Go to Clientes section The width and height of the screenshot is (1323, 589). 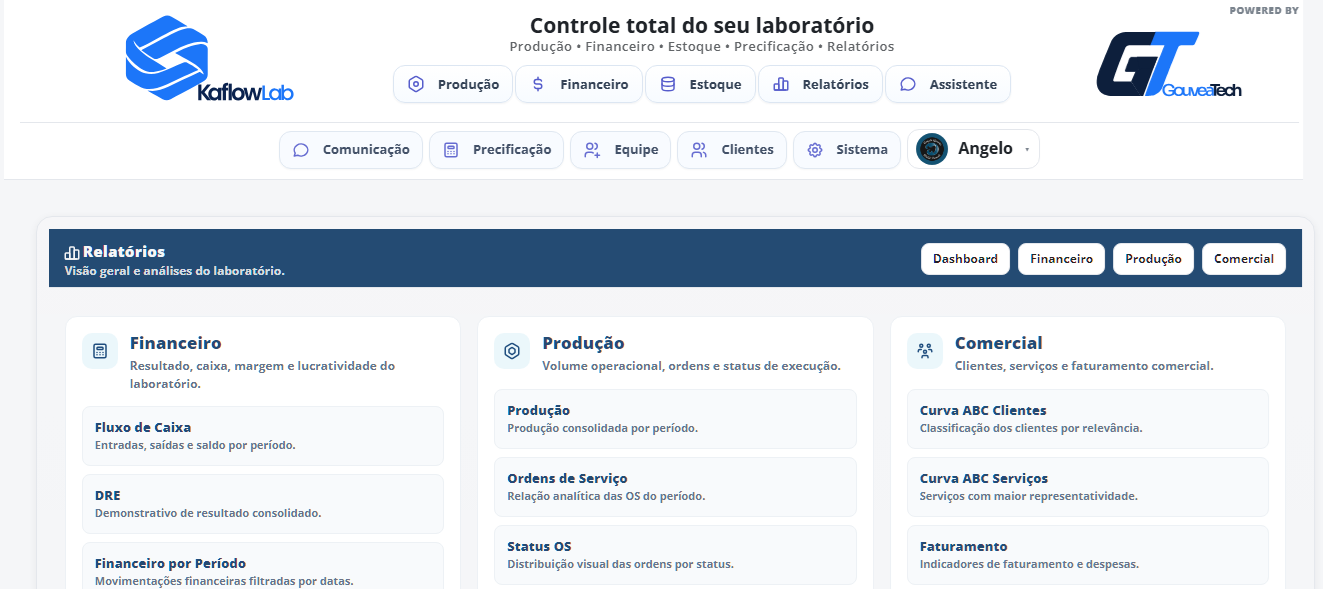(x=732, y=150)
